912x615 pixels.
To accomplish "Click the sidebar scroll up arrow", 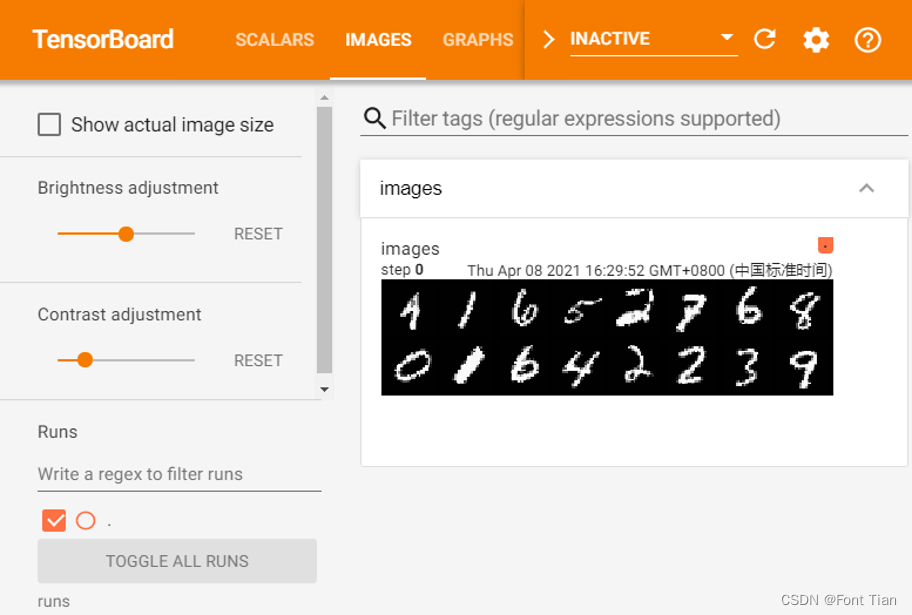I will (325, 98).
